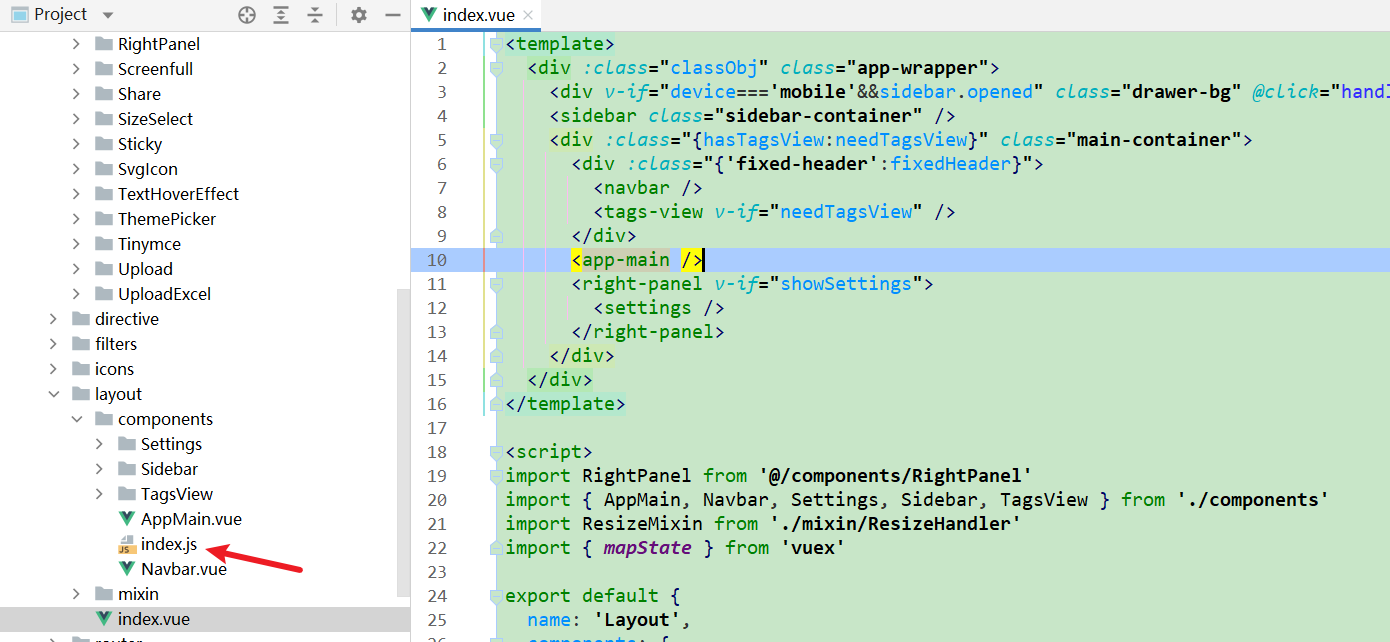
Task: Click mapState on line 22
Action: (647, 548)
